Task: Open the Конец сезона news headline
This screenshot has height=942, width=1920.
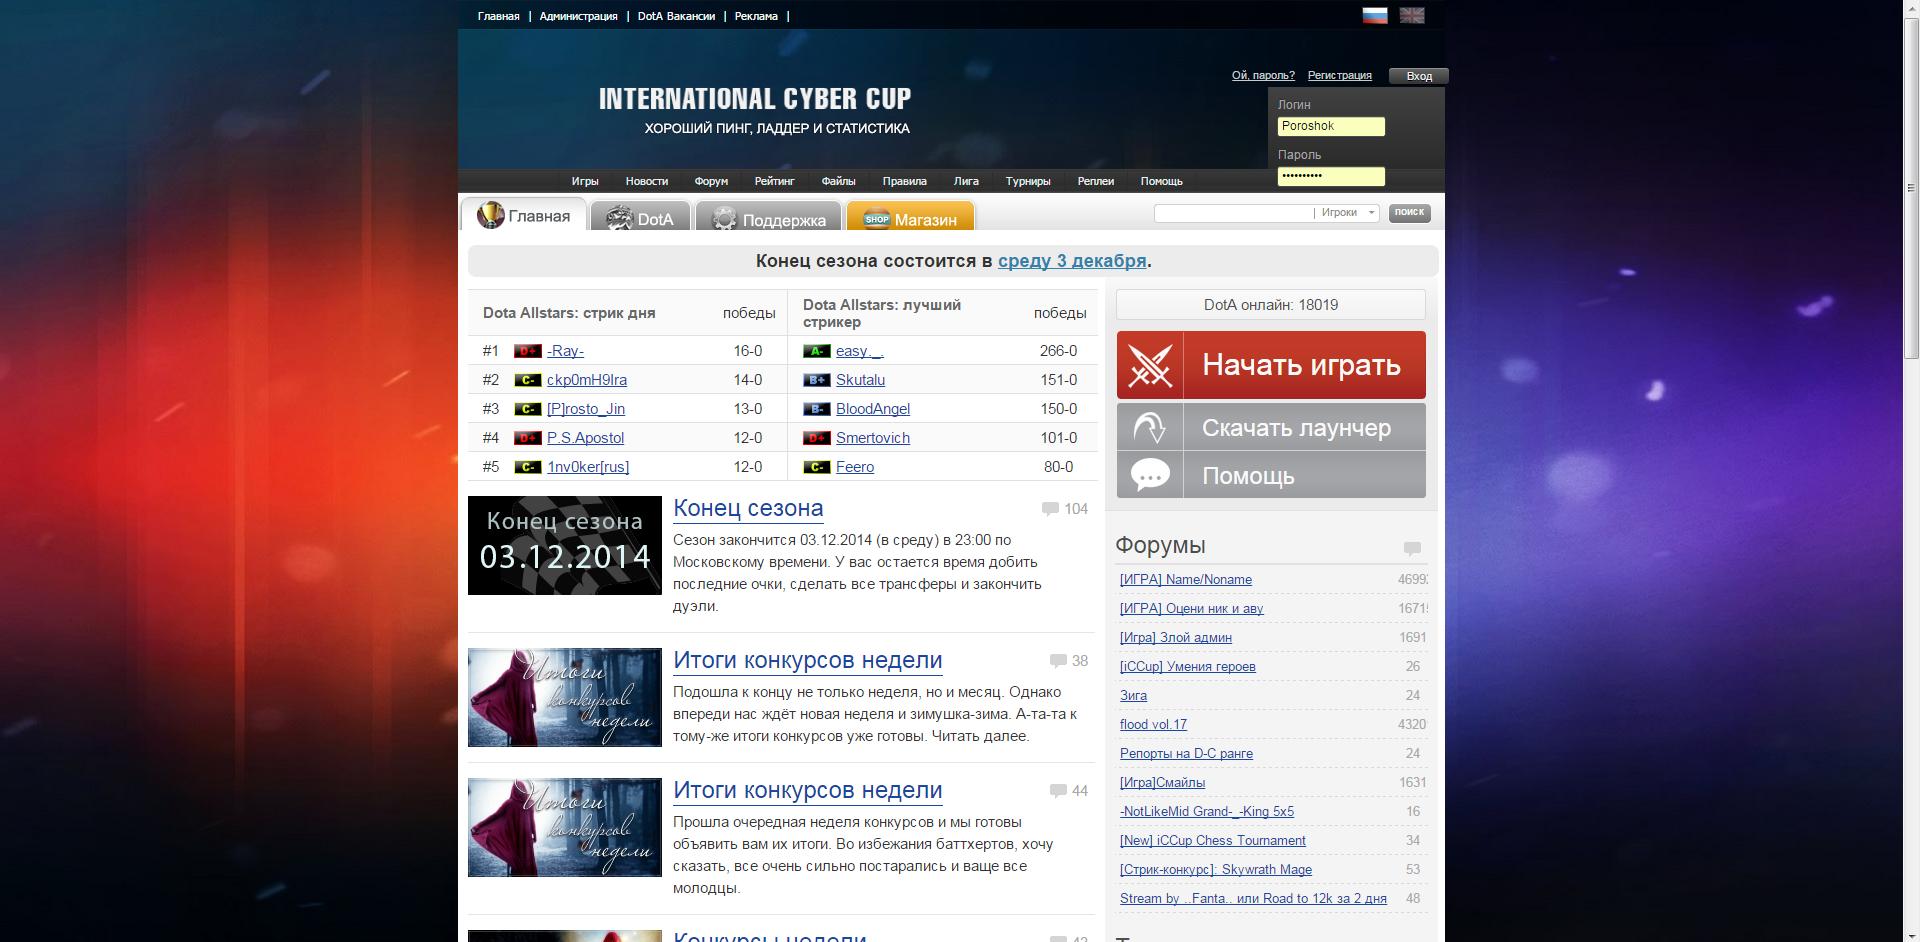Action: pyautogui.click(x=748, y=508)
